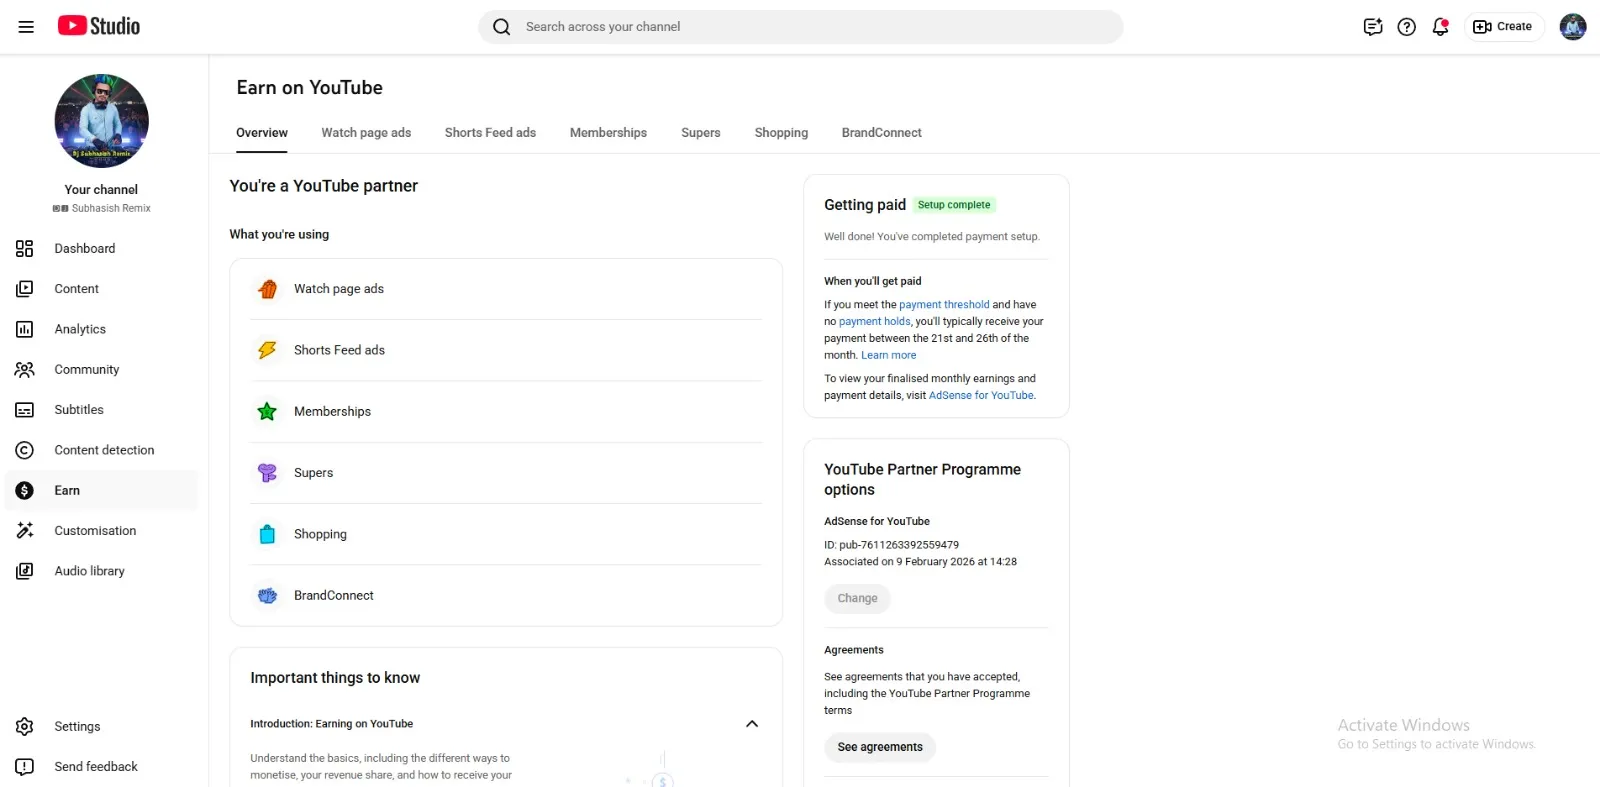Click the Change AdSense button
This screenshot has width=1600, height=787.
point(857,599)
